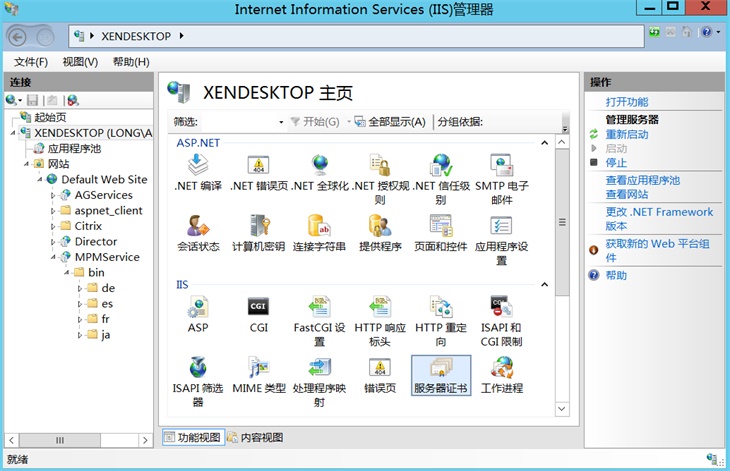Screen dimensions: 730x471
Task: Open the .NET 错误页 feature
Action: [x=258, y=173]
